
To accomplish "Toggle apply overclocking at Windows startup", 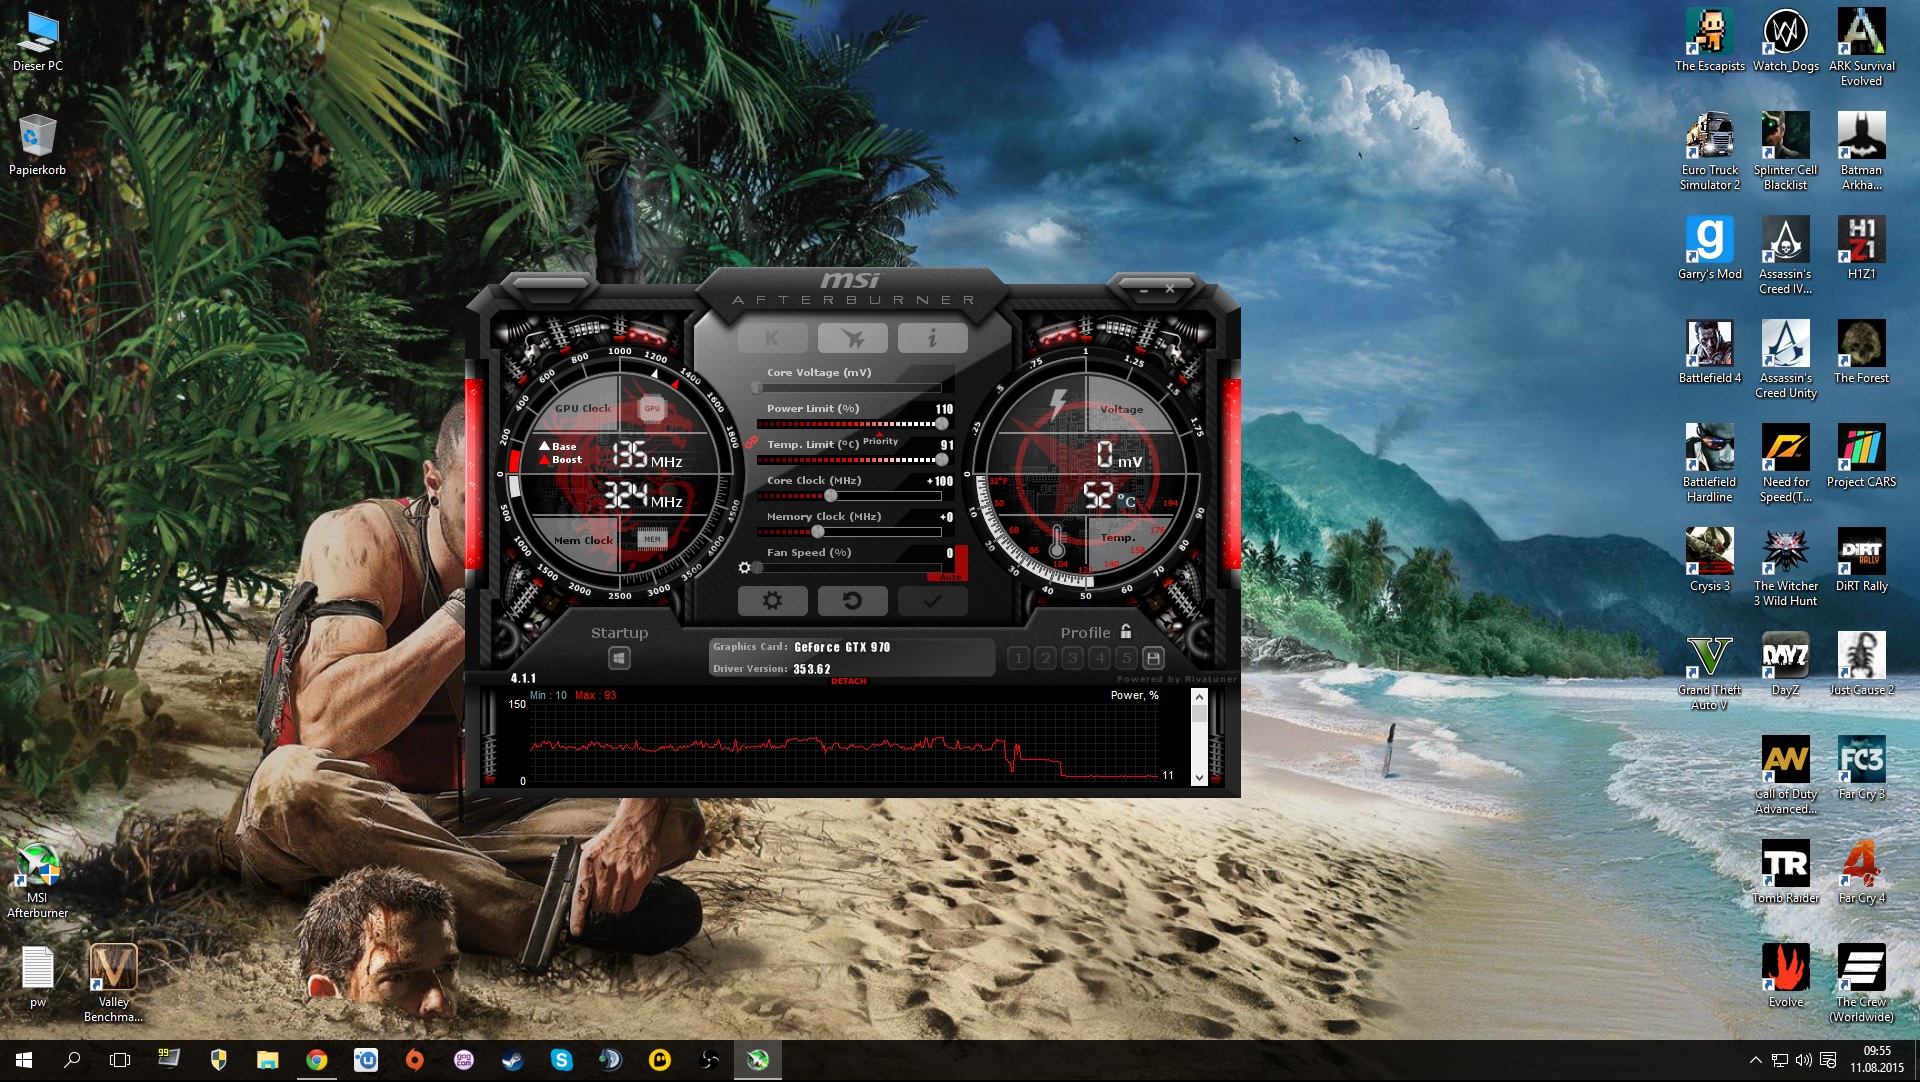I will (619, 658).
